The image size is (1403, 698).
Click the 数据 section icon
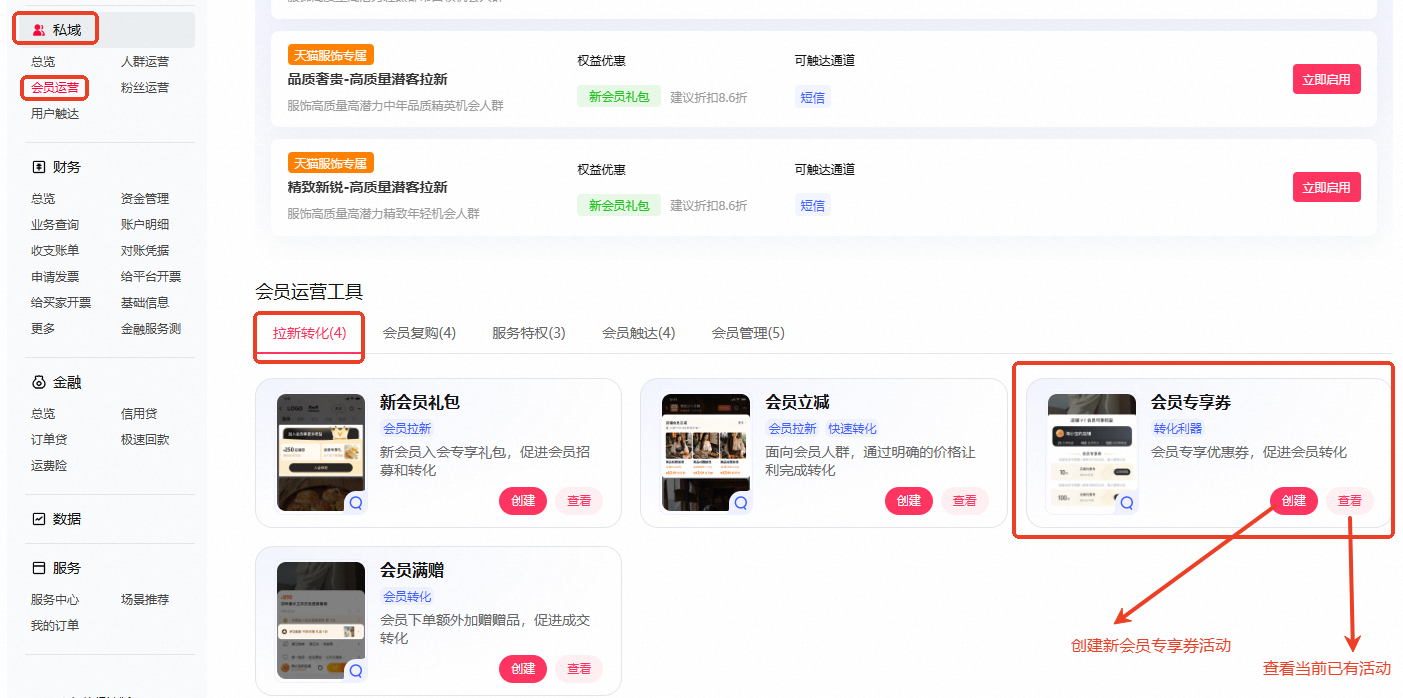point(39,519)
